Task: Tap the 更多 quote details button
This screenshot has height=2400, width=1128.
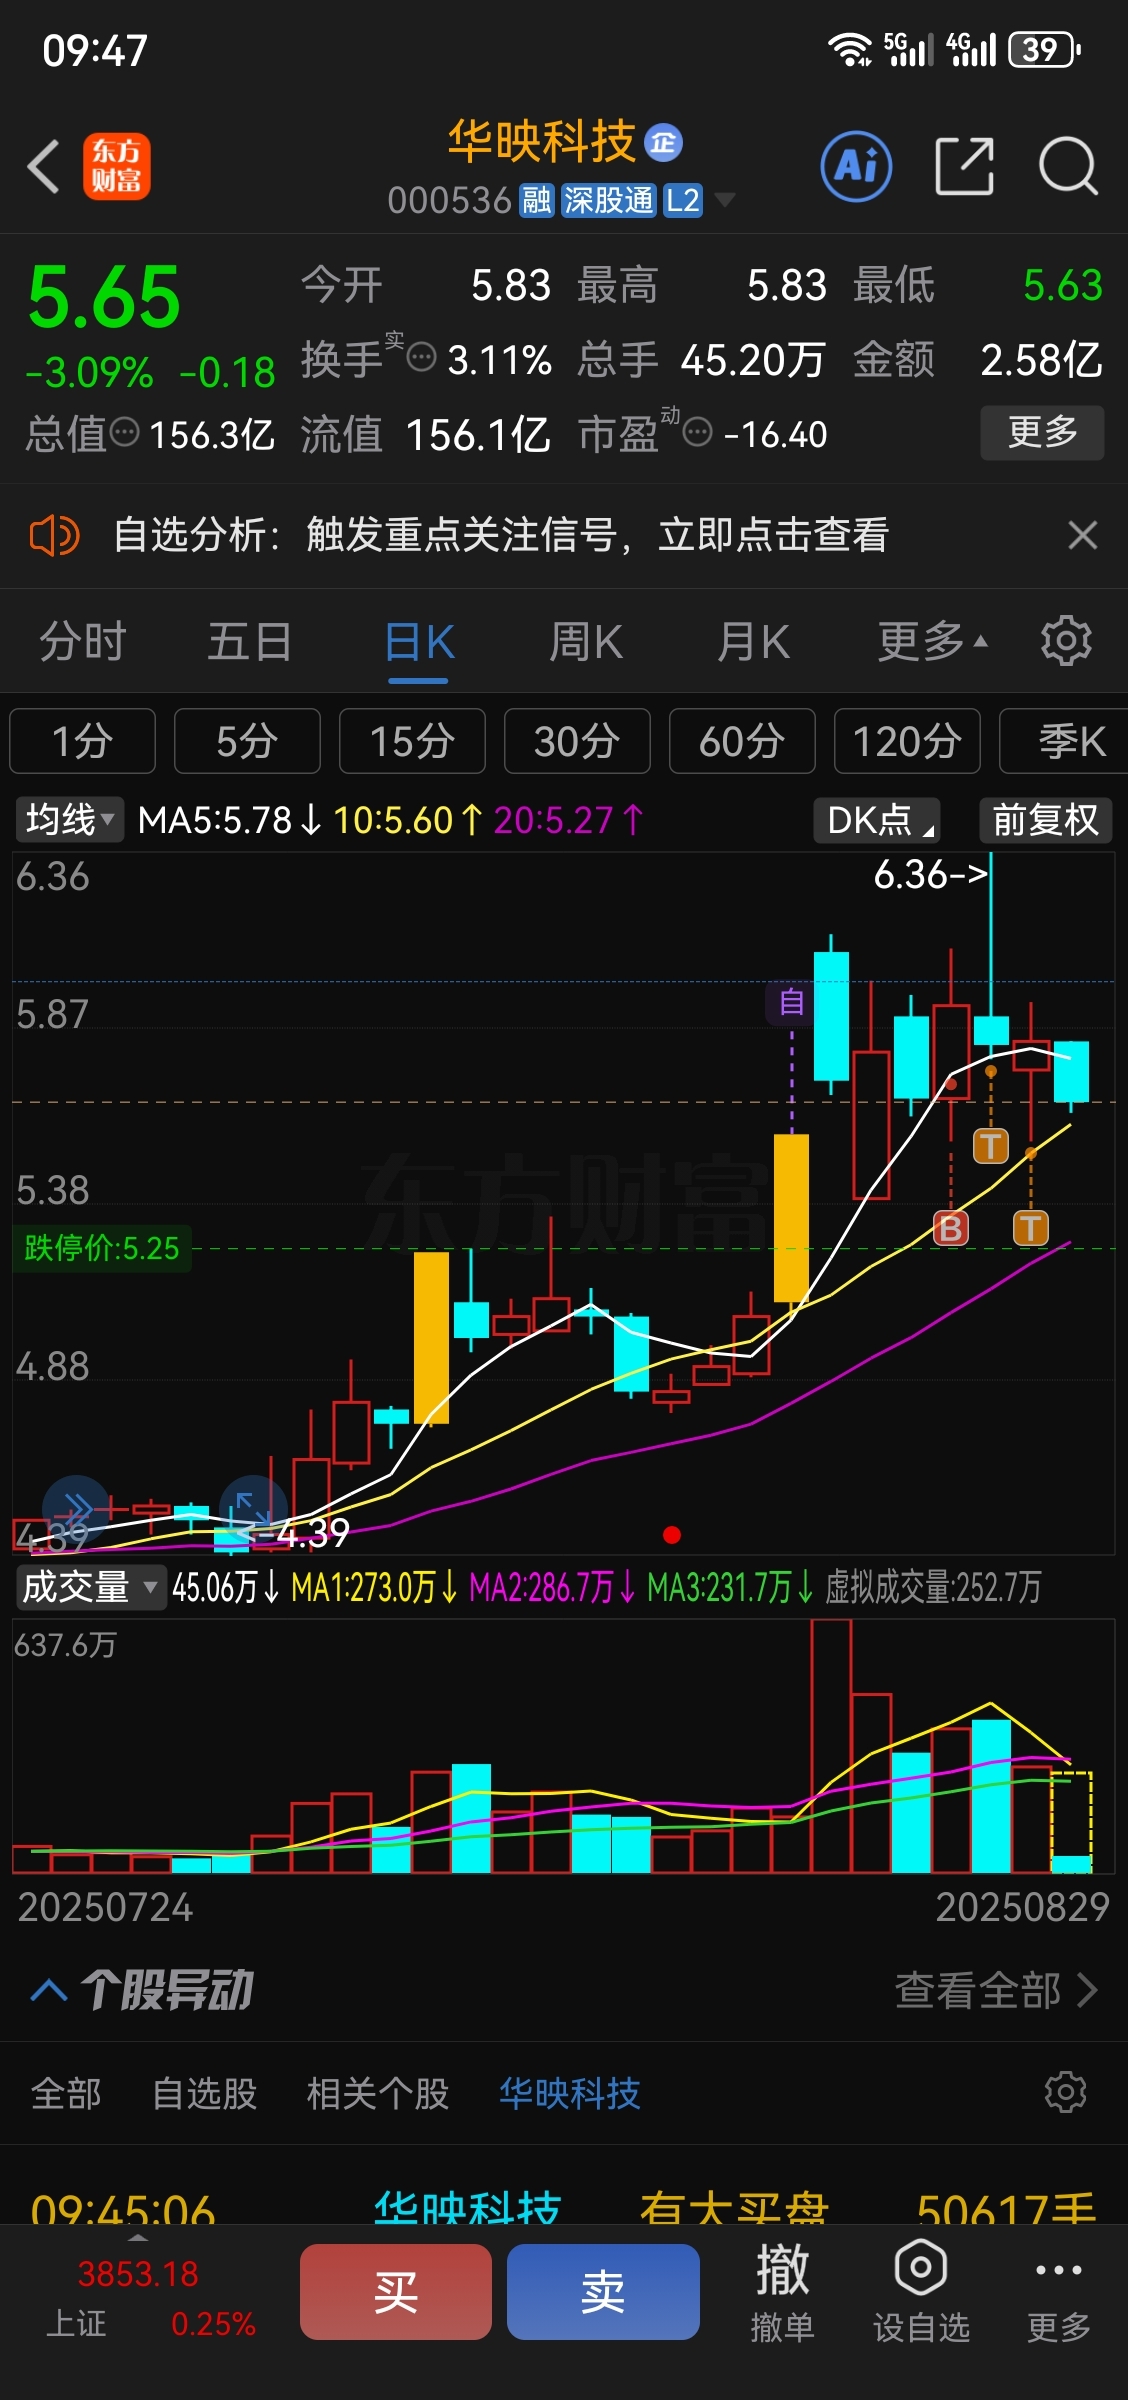Action: coord(1042,432)
